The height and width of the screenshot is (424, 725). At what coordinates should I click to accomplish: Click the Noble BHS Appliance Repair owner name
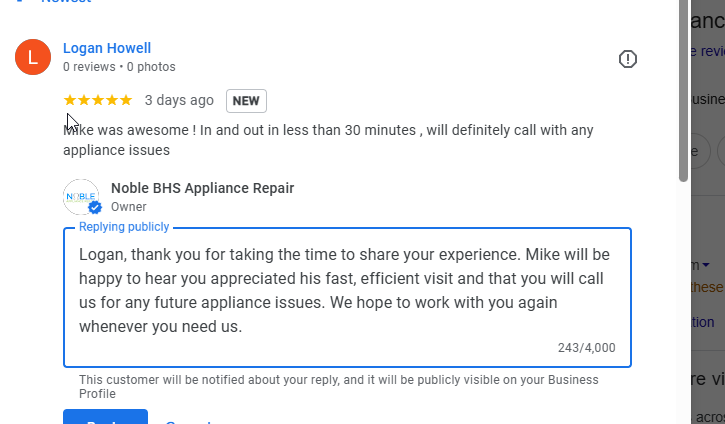click(x=202, y=188)
